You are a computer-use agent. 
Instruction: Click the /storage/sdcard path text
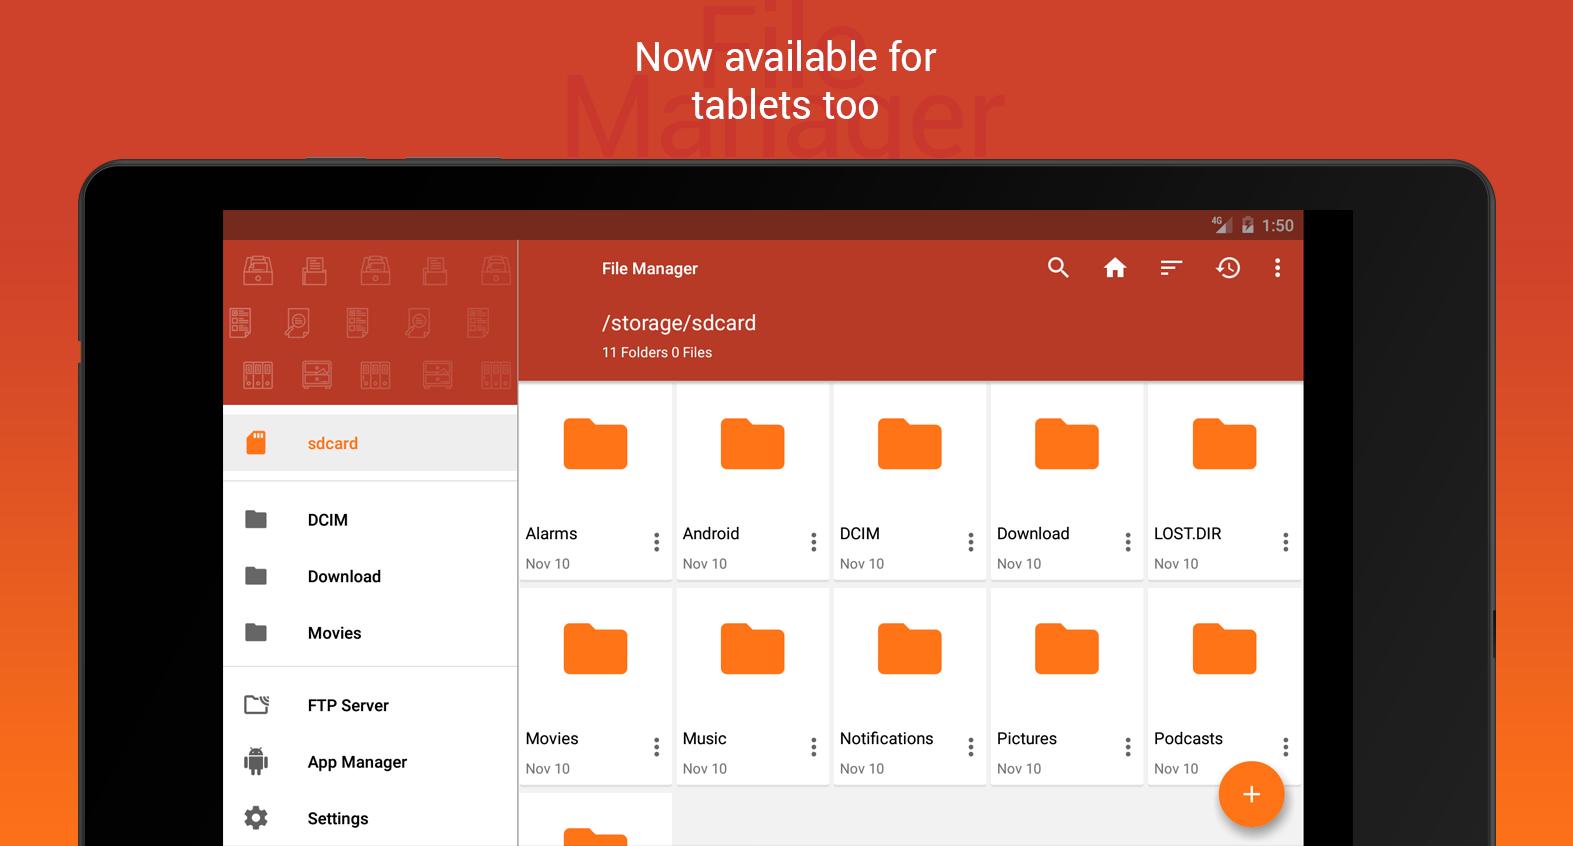click(679, 323)
